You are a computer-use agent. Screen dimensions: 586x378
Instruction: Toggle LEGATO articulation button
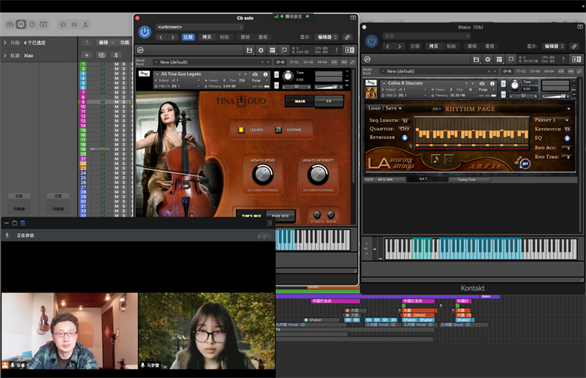241,130
